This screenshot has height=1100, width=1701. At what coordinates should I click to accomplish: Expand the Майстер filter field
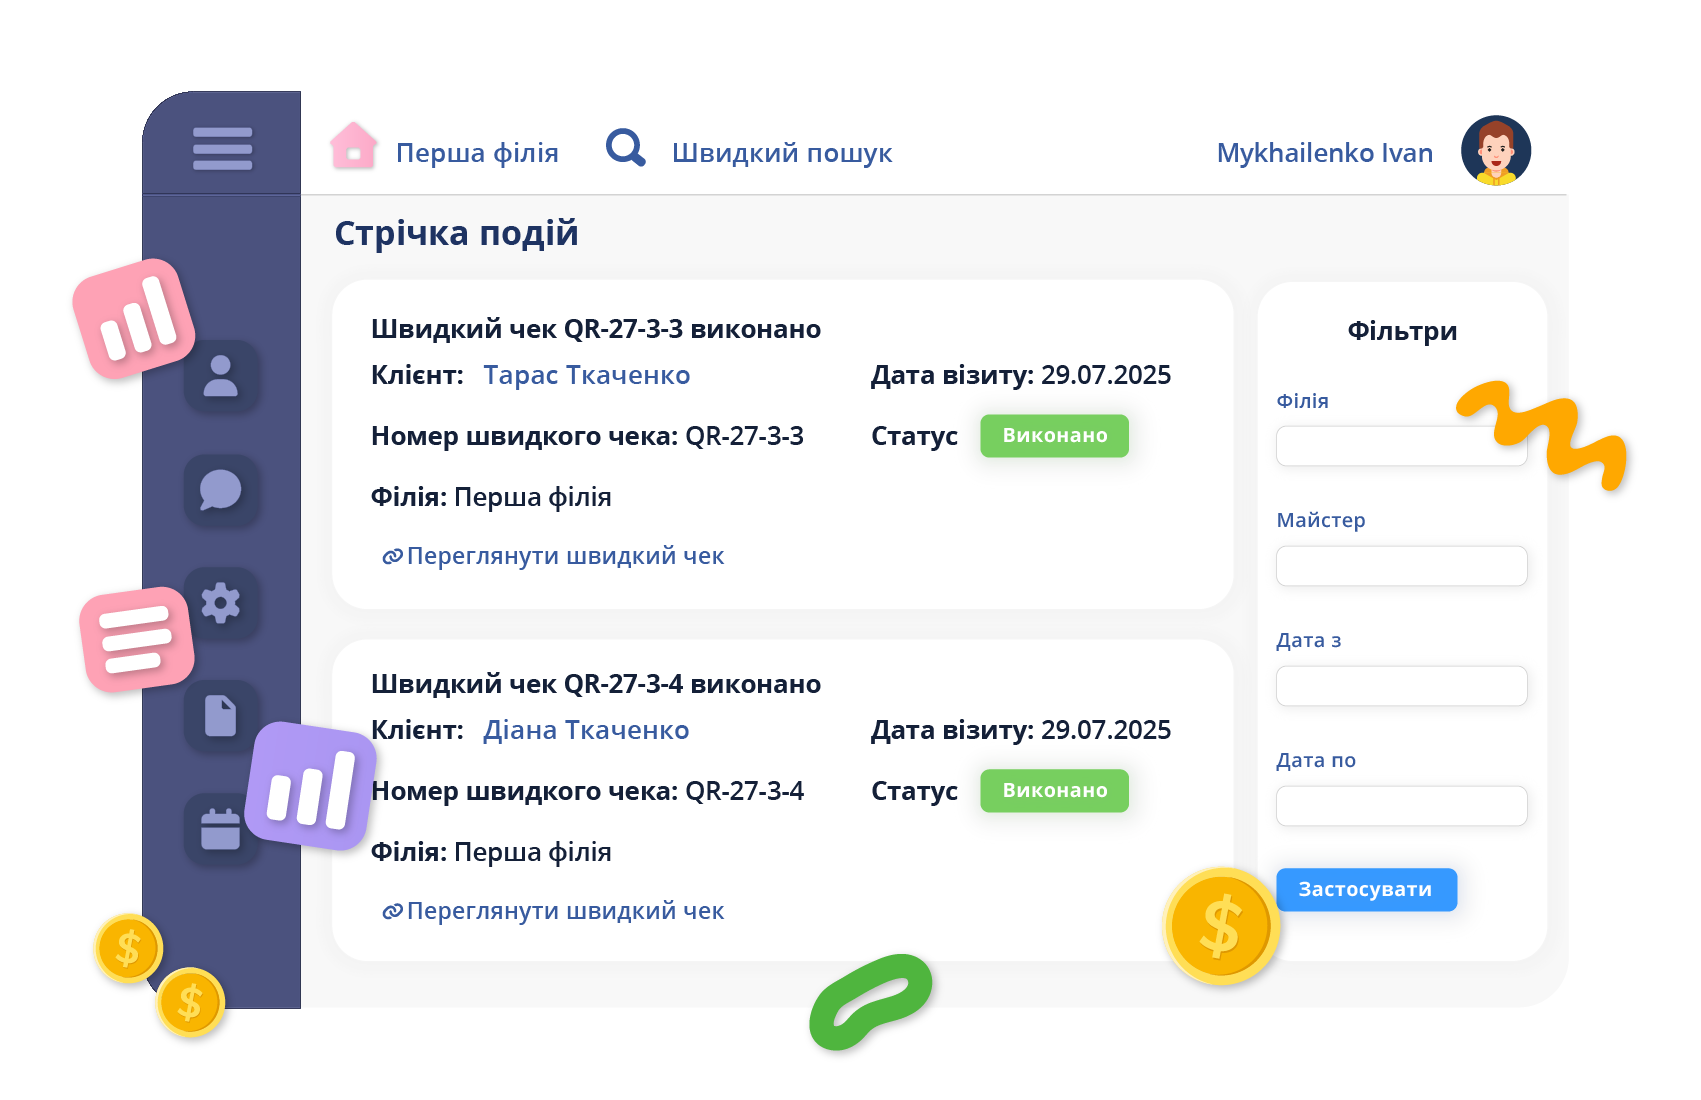(x=1401, y=566)
